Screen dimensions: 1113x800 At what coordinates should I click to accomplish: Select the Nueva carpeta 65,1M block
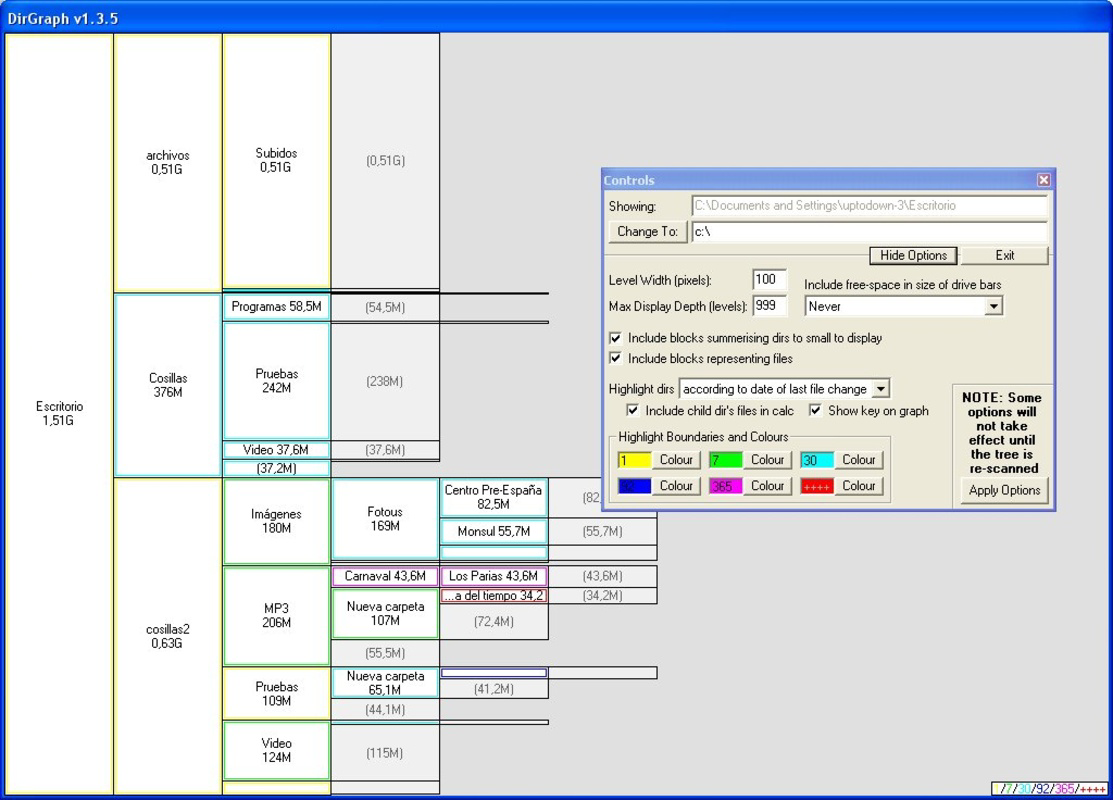tap(385, 683)
